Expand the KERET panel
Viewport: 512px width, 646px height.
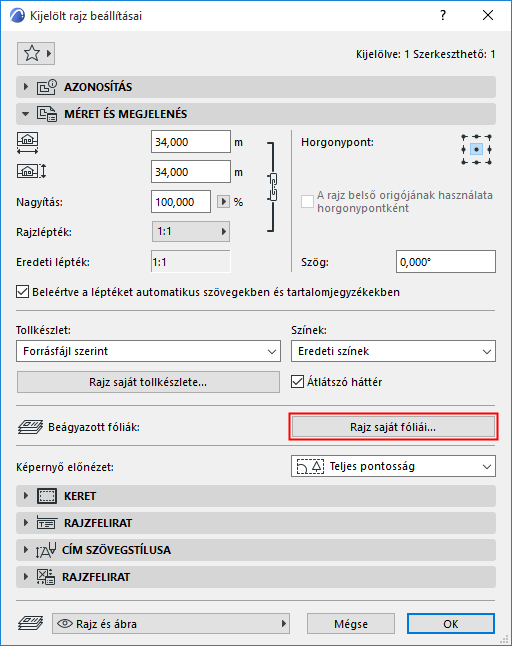click(x=256, y=496)
